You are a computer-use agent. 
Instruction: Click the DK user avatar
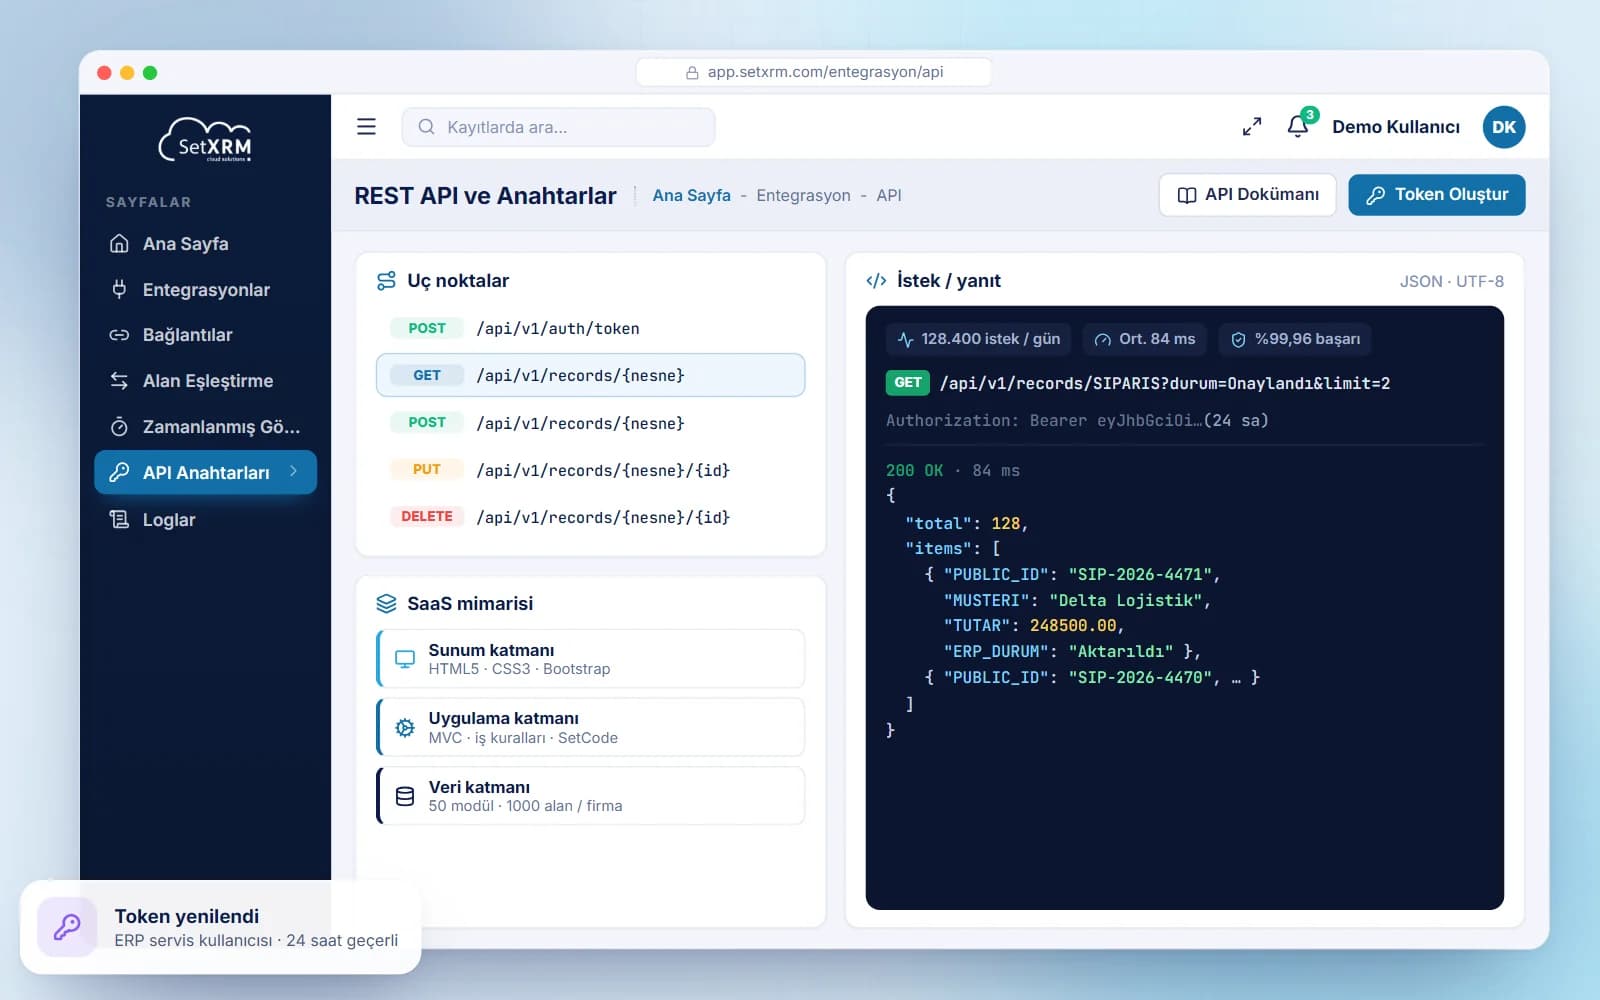(1504, 127)
